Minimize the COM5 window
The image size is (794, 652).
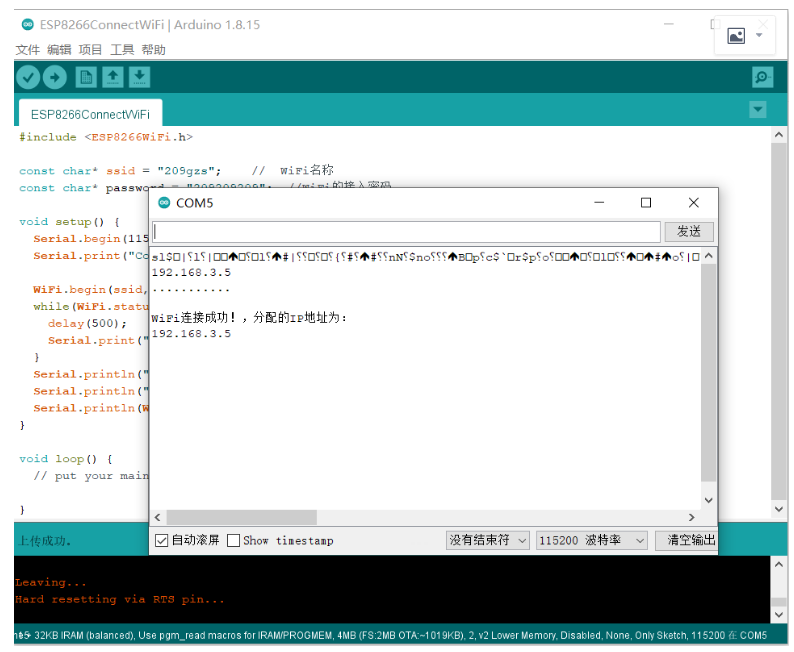pos(599,202)
